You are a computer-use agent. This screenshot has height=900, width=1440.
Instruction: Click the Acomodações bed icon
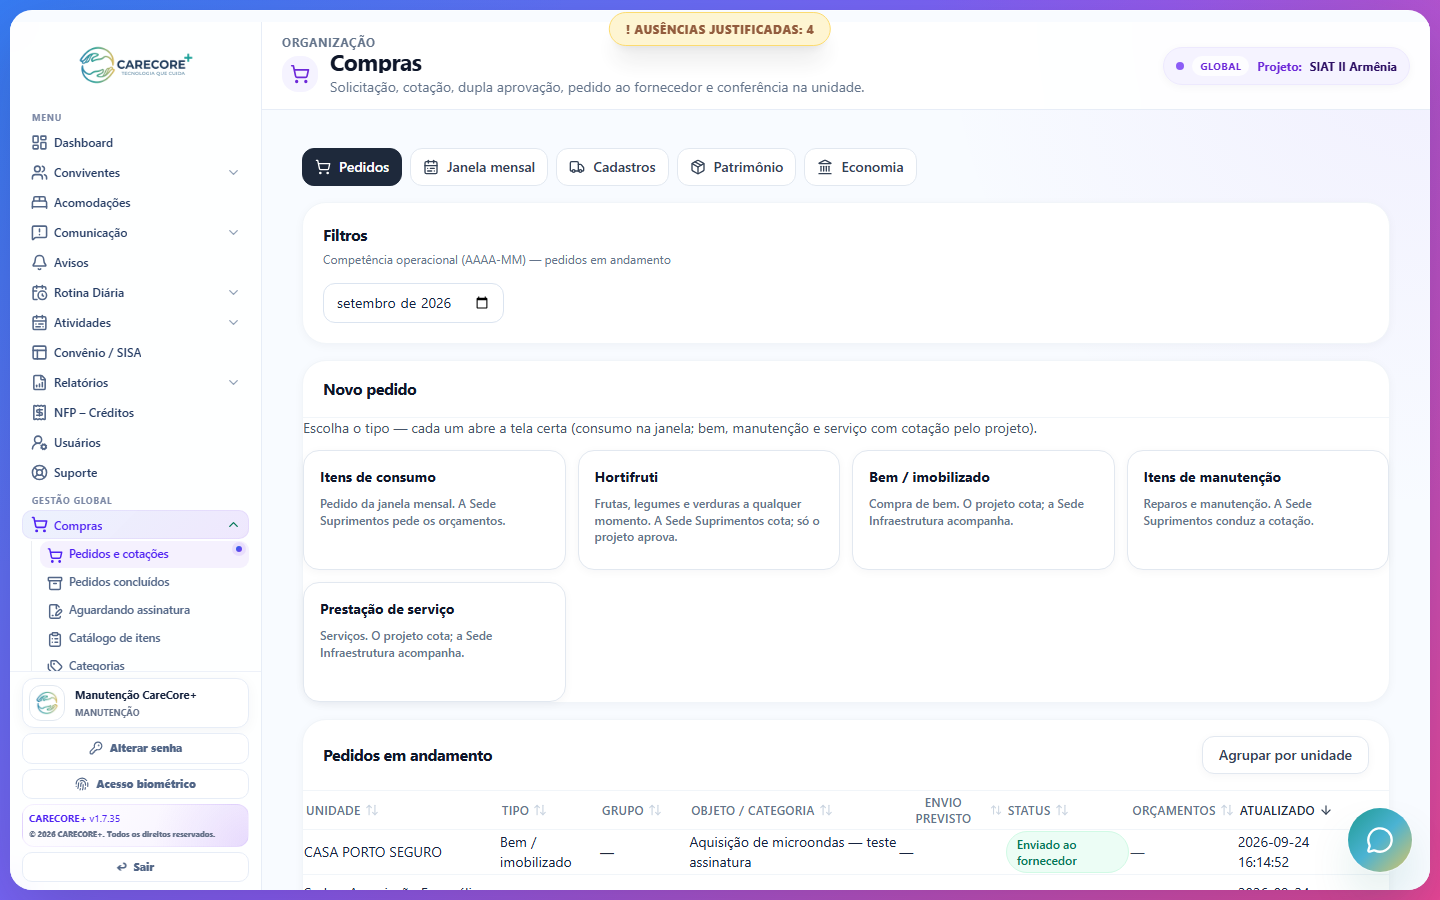coord(39,203)
